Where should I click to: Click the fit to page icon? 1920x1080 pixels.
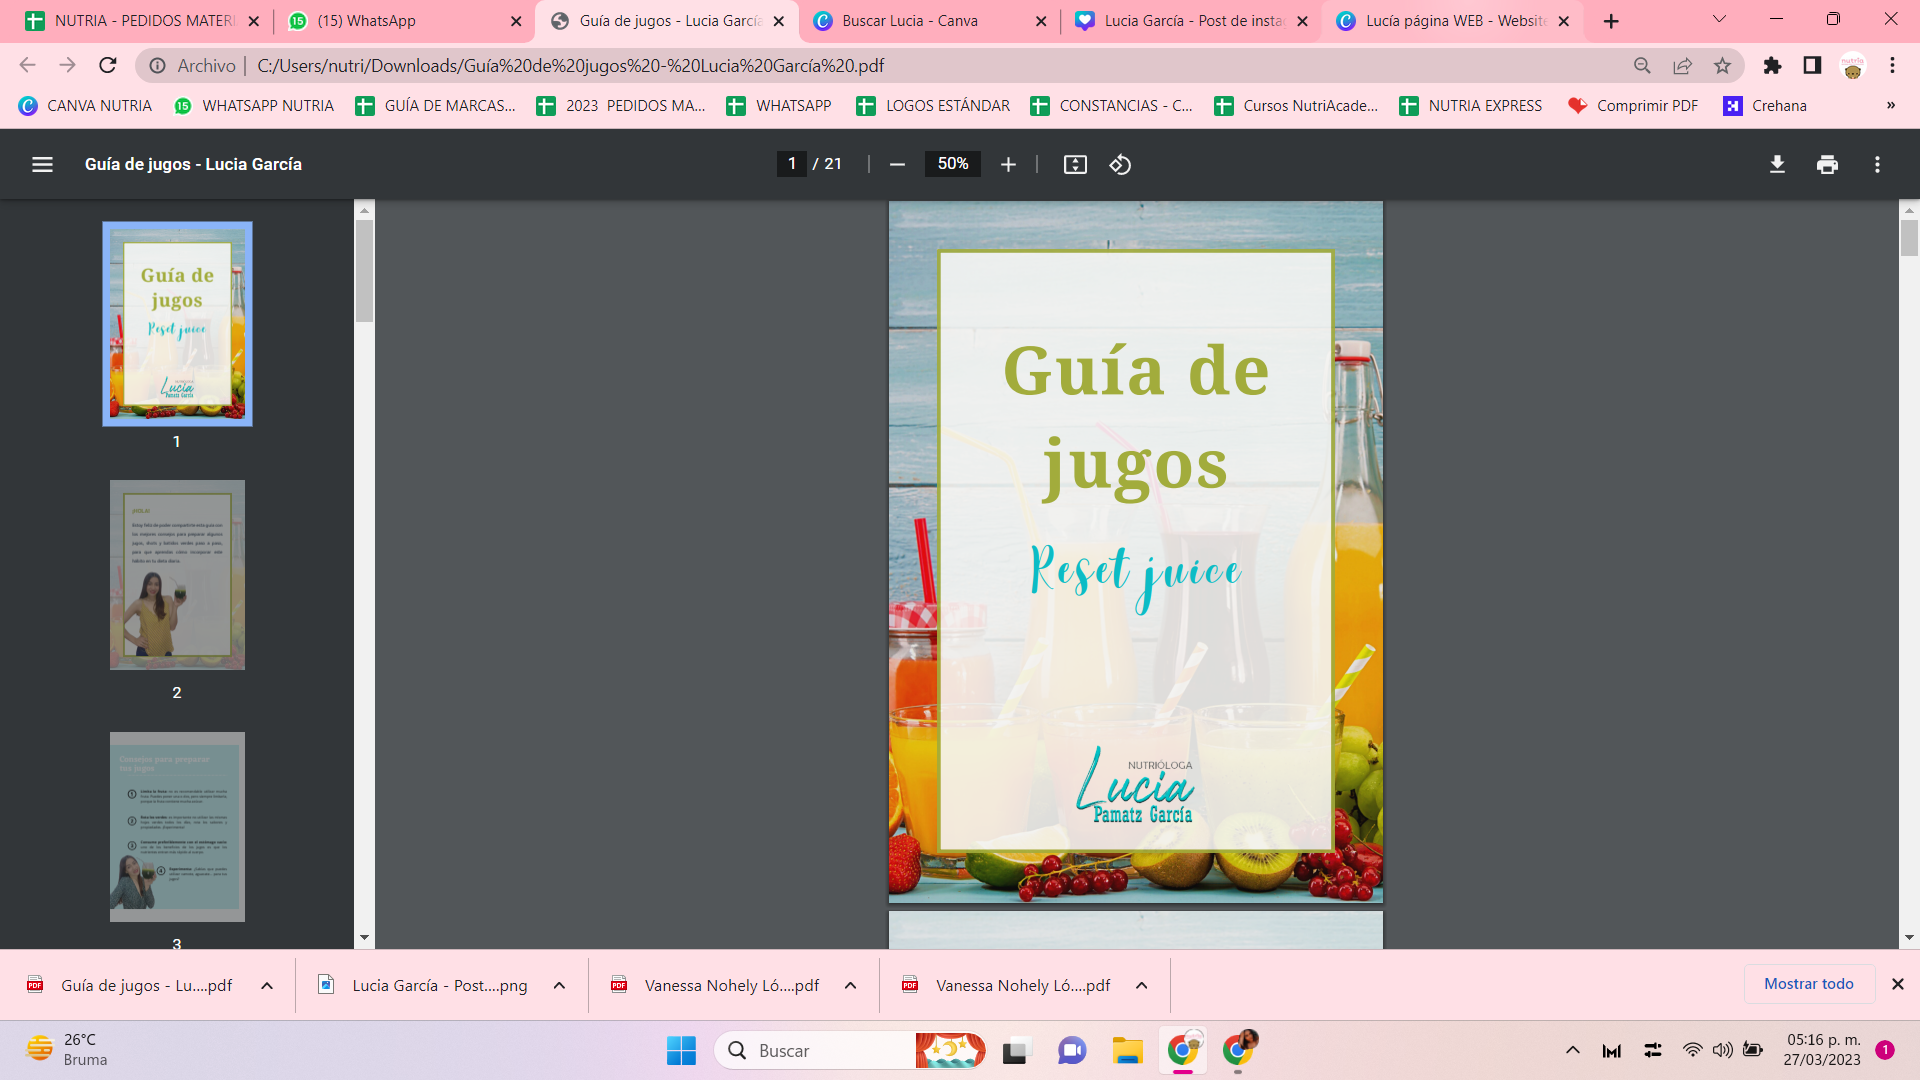(x=1075, y=164)
